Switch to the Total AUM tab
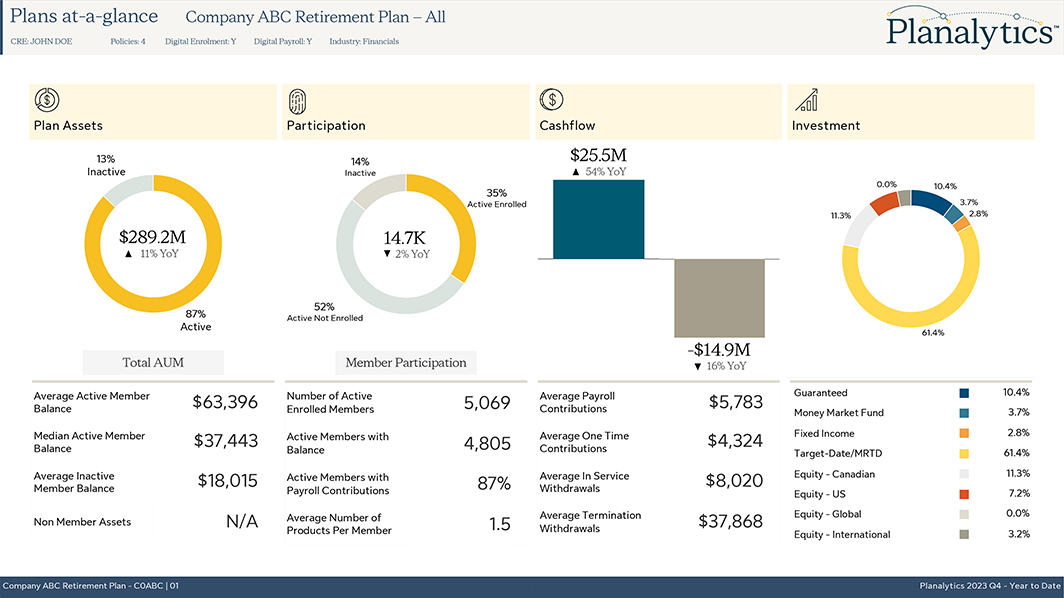 click(x=153, y=362)
